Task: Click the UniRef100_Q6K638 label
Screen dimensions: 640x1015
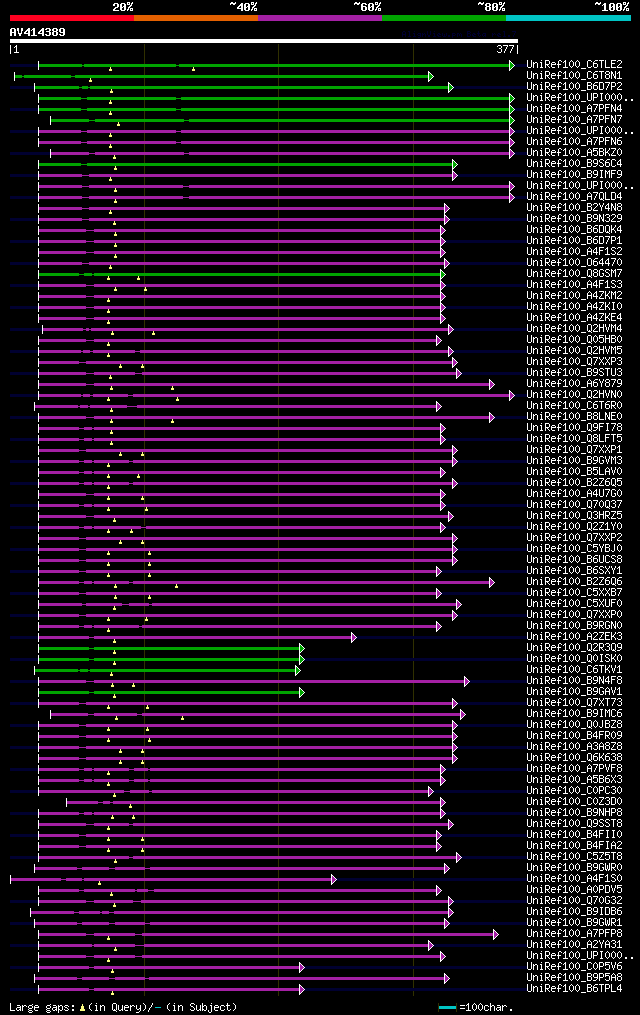Action: 574,758
